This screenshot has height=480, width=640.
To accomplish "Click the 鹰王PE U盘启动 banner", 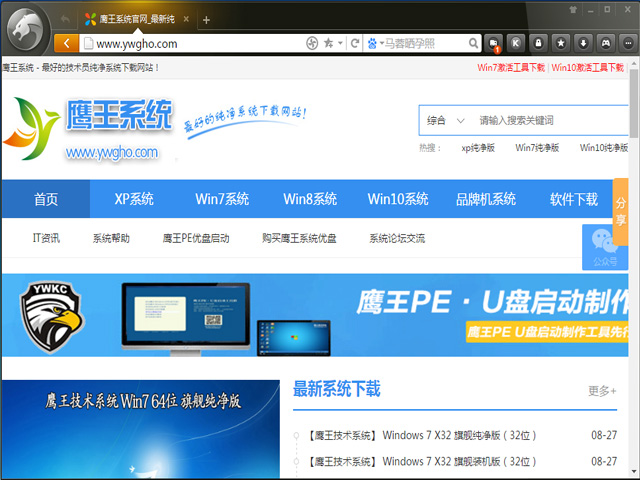I will [x=315, y=315].
